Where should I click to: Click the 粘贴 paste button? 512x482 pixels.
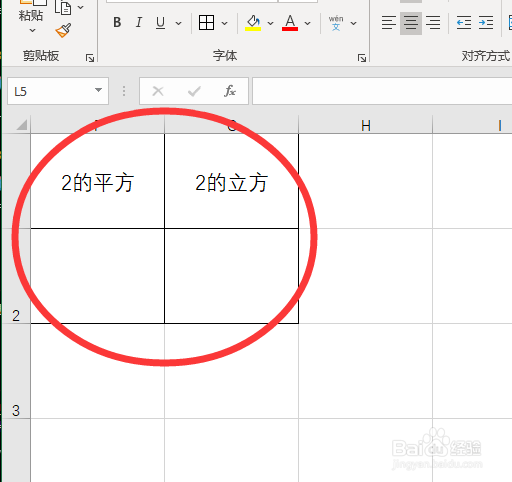[31, 15]
